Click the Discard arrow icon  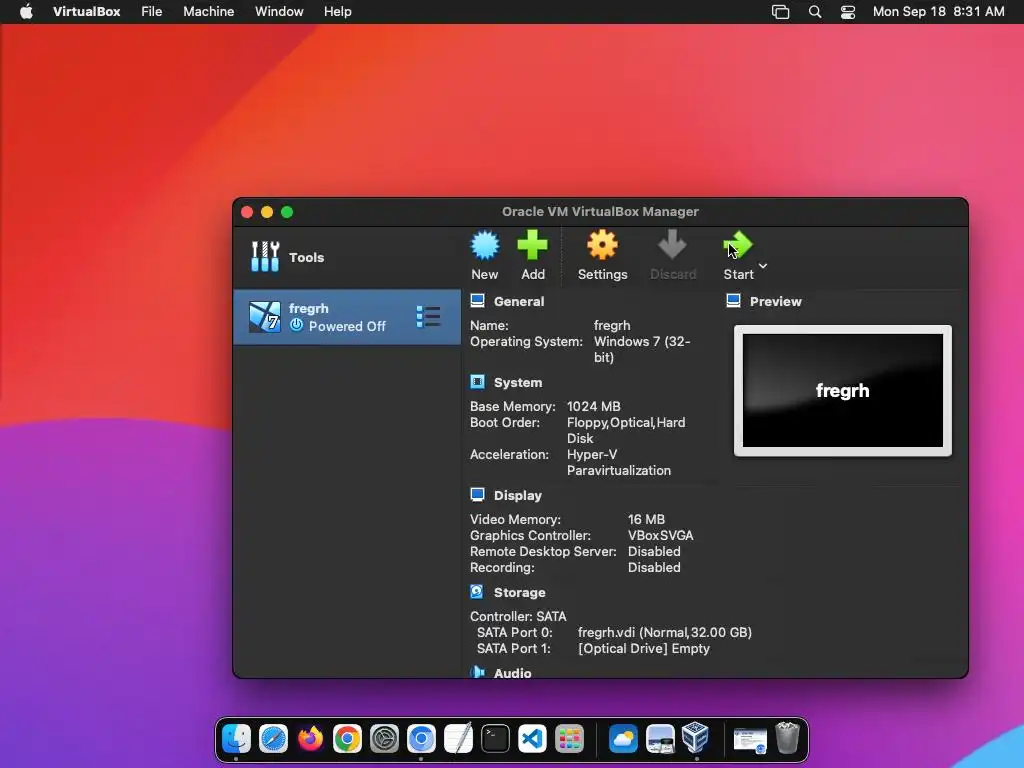point(672,246)
